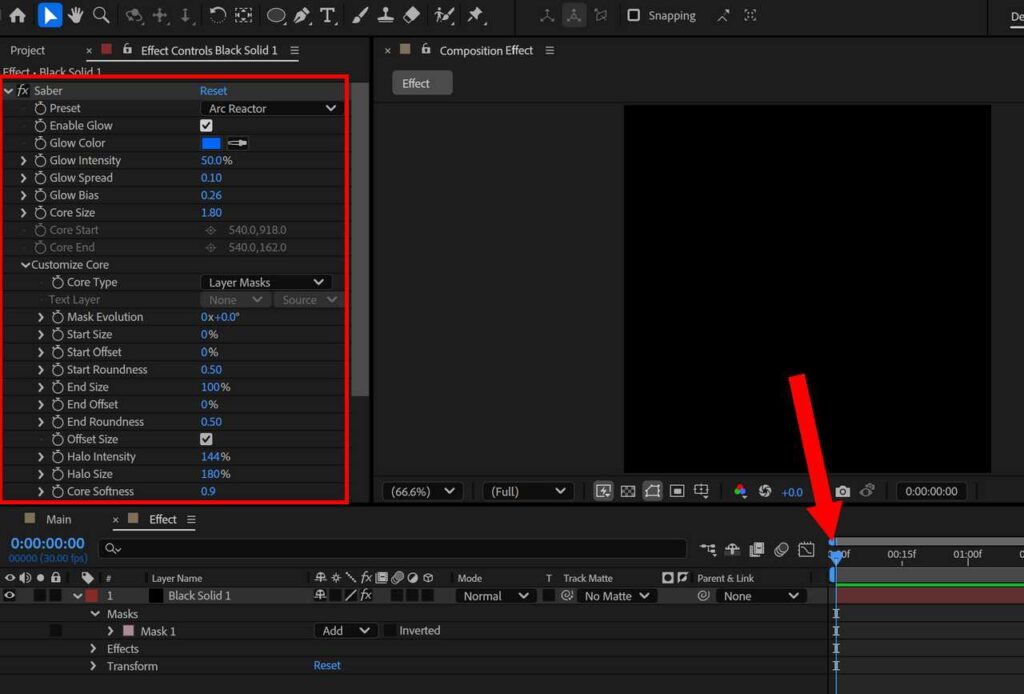The width and height of the screenshot is (1024, 694).
Task: Open the No Matte track matte dropdown
Action: (616, 595)
